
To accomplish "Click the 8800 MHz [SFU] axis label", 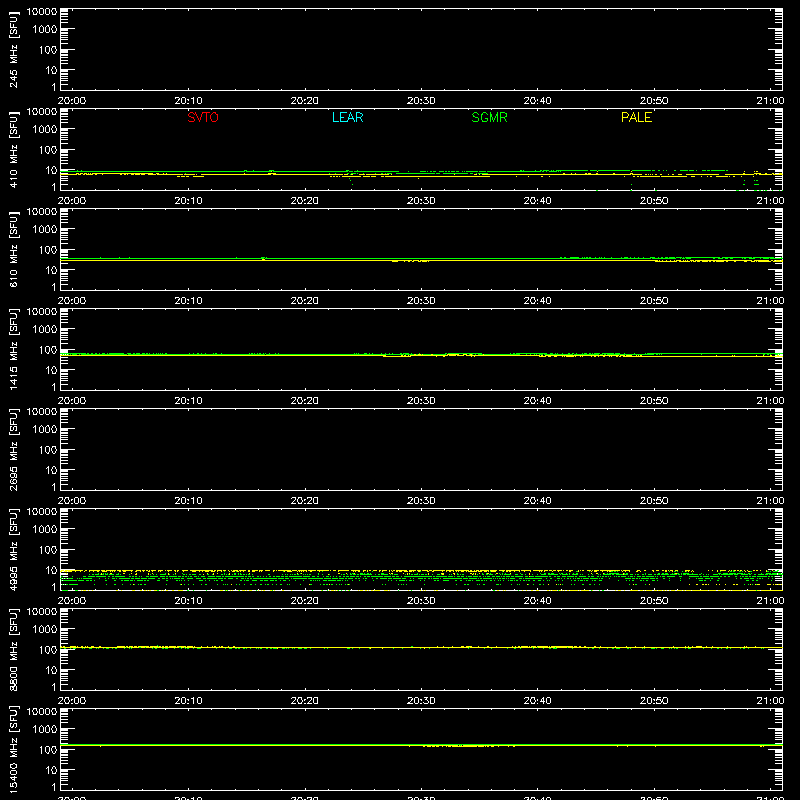I will [x=13, y=649].
